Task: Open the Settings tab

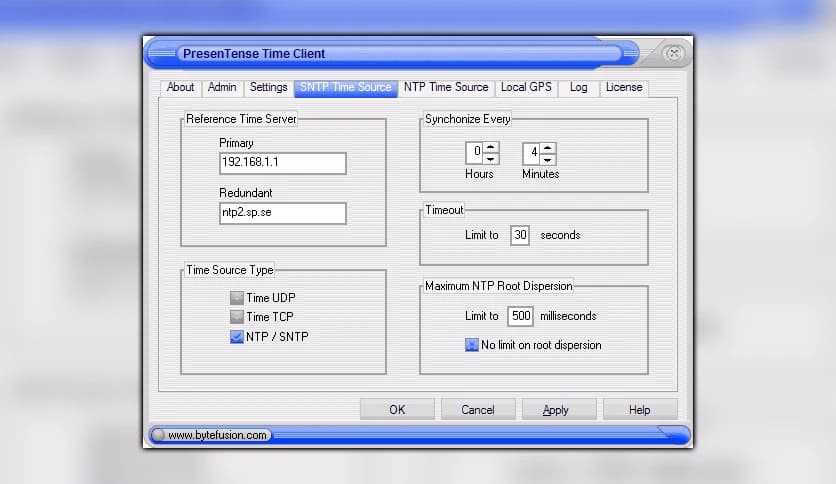Action: tap(268, 87)
